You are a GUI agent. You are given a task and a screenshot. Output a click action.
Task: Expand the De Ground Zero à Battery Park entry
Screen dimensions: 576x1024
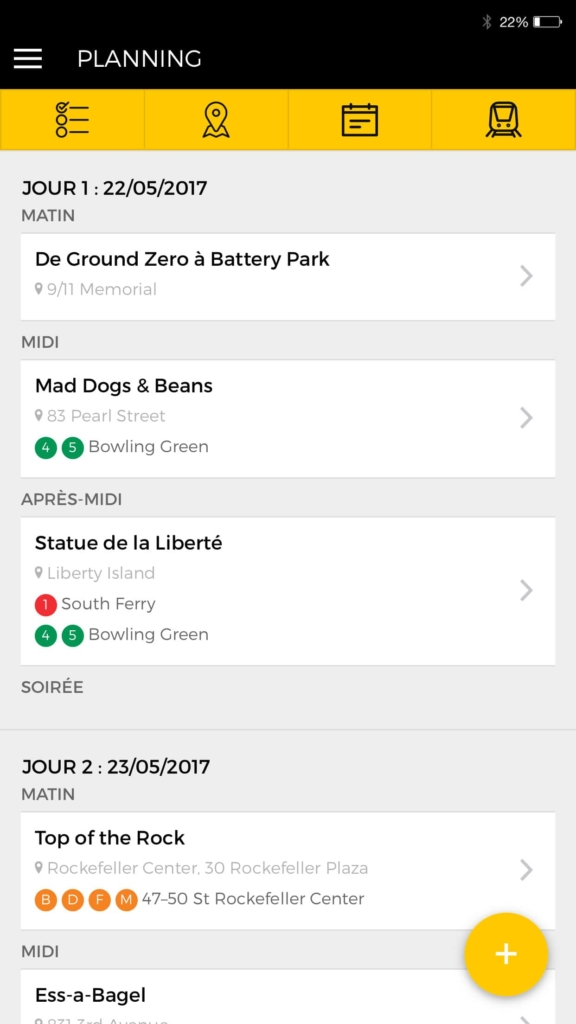288,277
